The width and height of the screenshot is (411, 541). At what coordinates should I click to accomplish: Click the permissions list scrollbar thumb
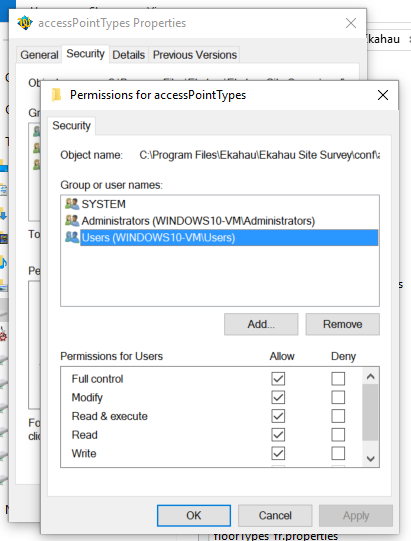(x=370, y=412)
